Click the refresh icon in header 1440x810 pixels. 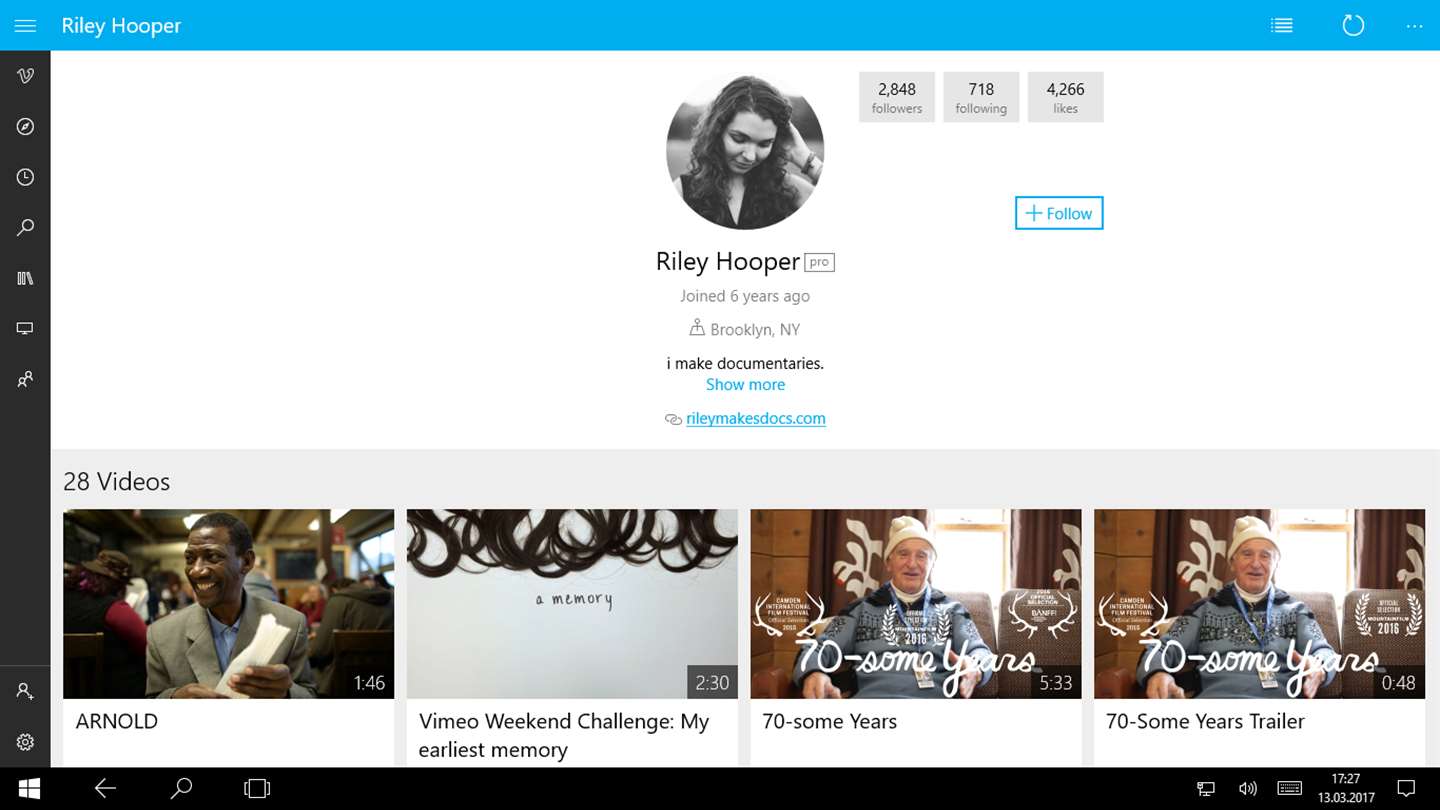tap(1353, 26)
